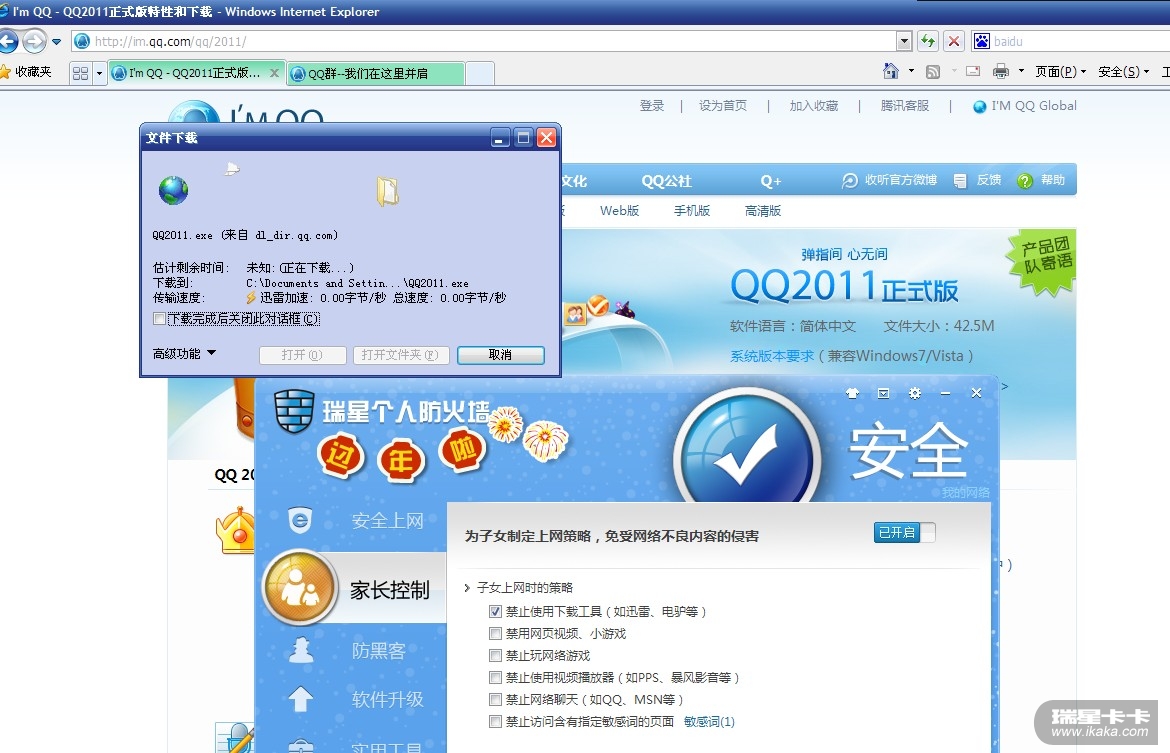Open the 安全(S) menu
The height and width of the screenshot is (753, 1170).
1123,72
